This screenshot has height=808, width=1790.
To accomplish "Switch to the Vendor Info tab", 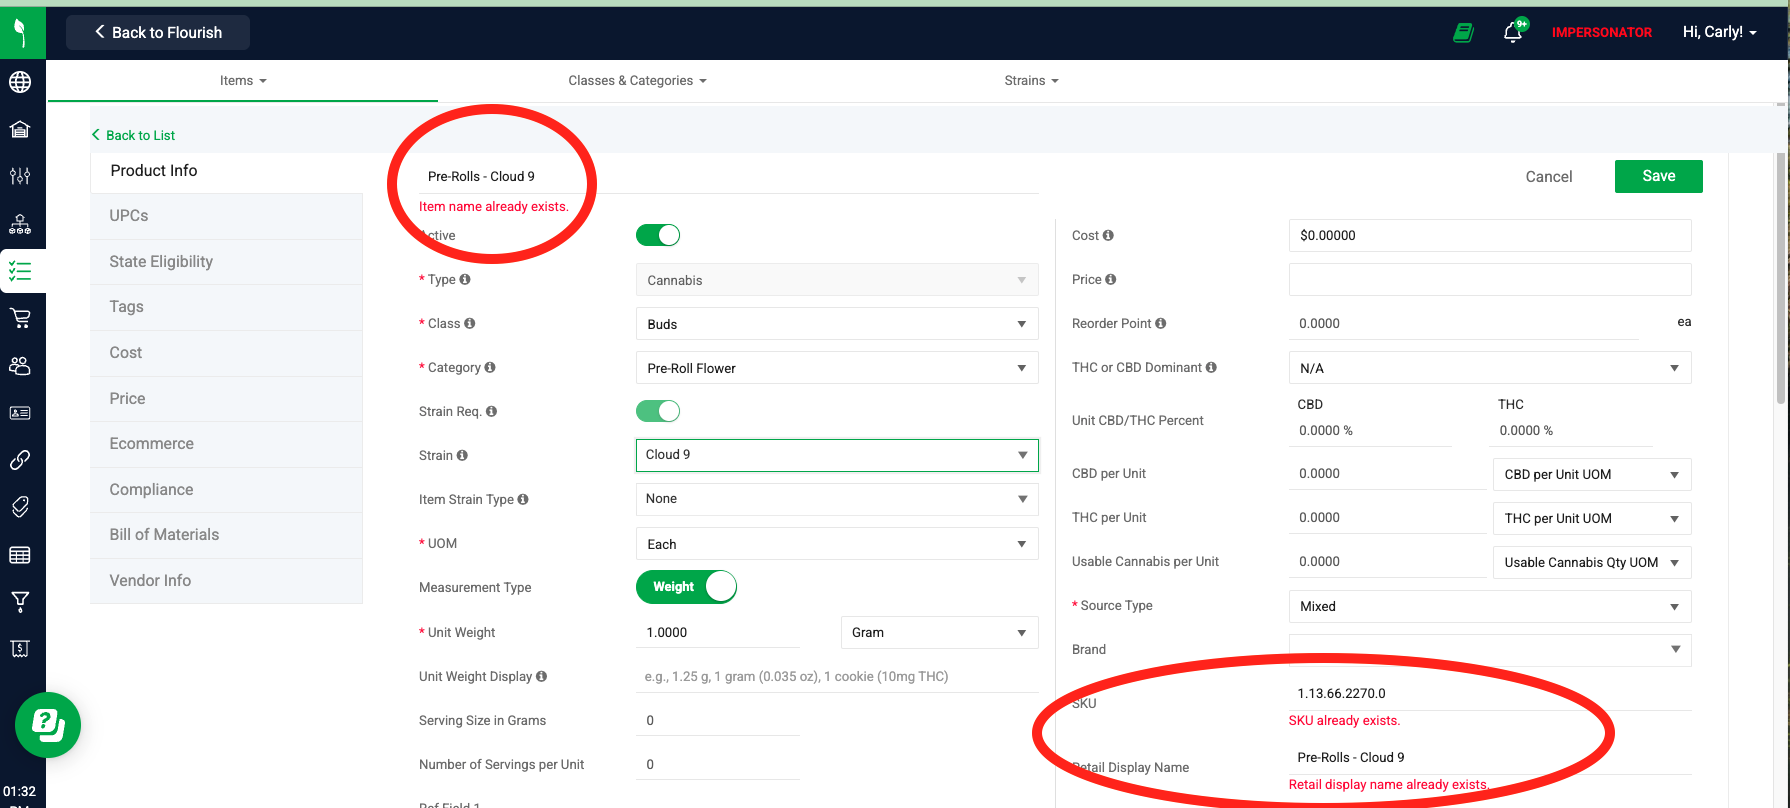I will [226, 581].
